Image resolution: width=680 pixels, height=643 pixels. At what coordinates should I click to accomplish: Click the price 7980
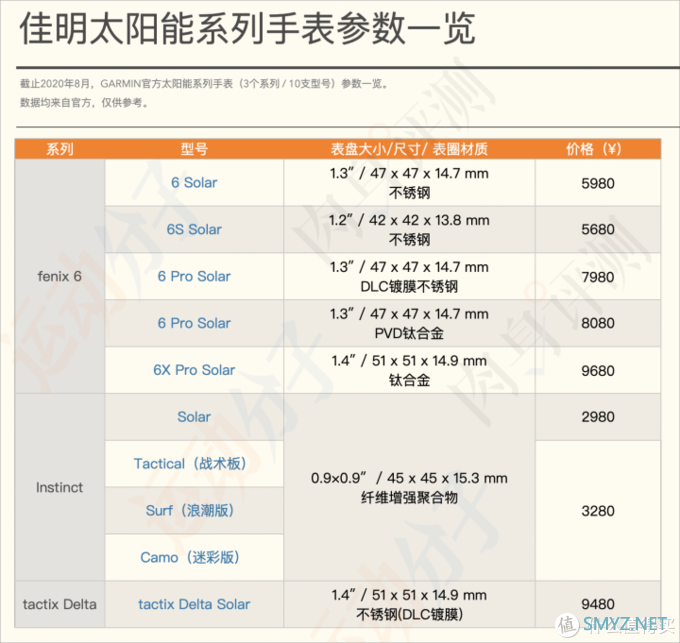point(598,277)
